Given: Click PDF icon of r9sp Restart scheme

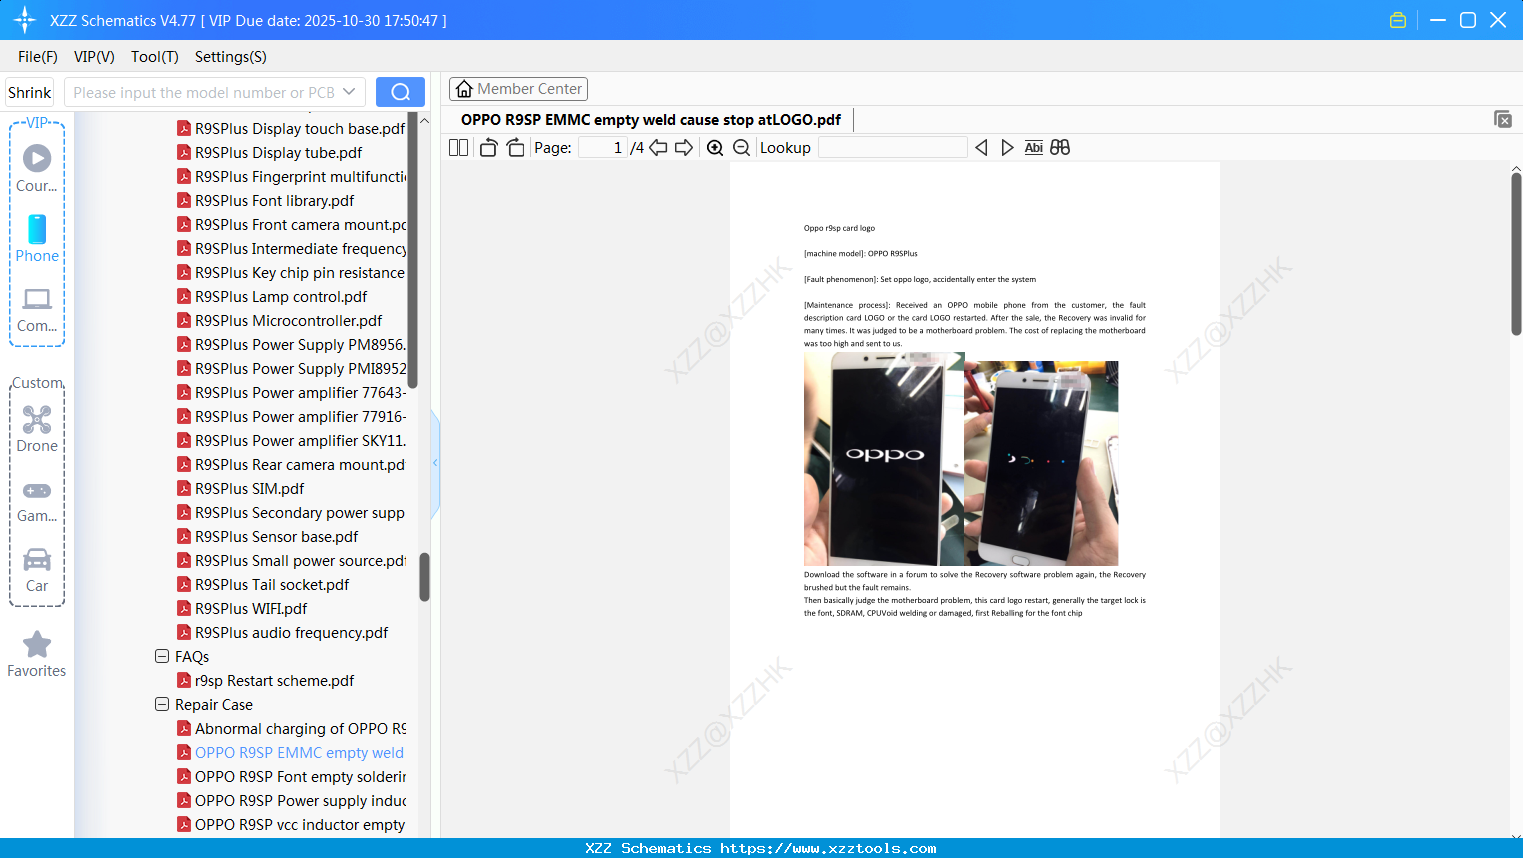Looking at the screenshot, I should tap(184, 680).
